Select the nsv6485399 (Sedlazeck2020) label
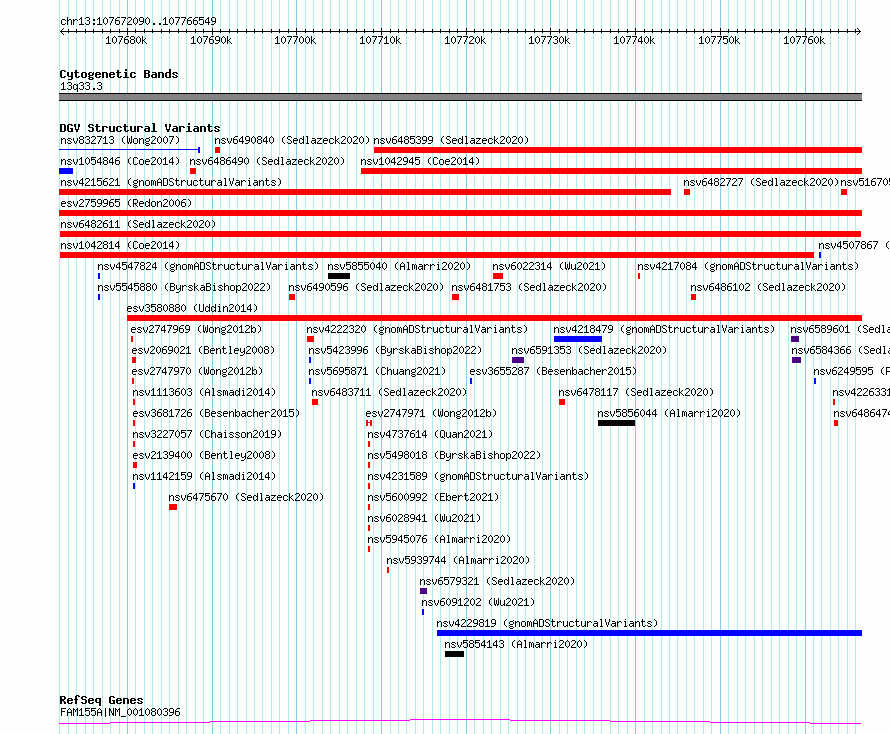Viewport: 890px width, 734px height. (451, 140)
